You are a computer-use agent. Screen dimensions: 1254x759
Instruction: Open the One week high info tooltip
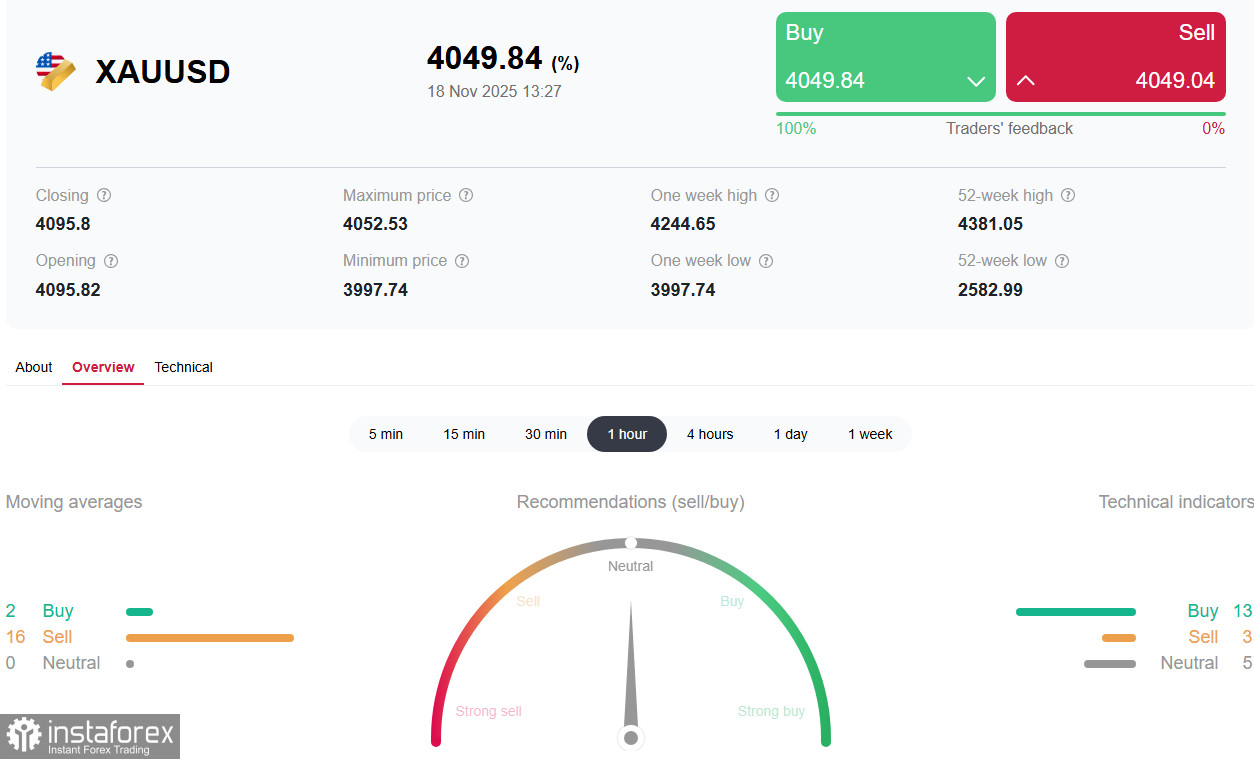click(771, 195)
